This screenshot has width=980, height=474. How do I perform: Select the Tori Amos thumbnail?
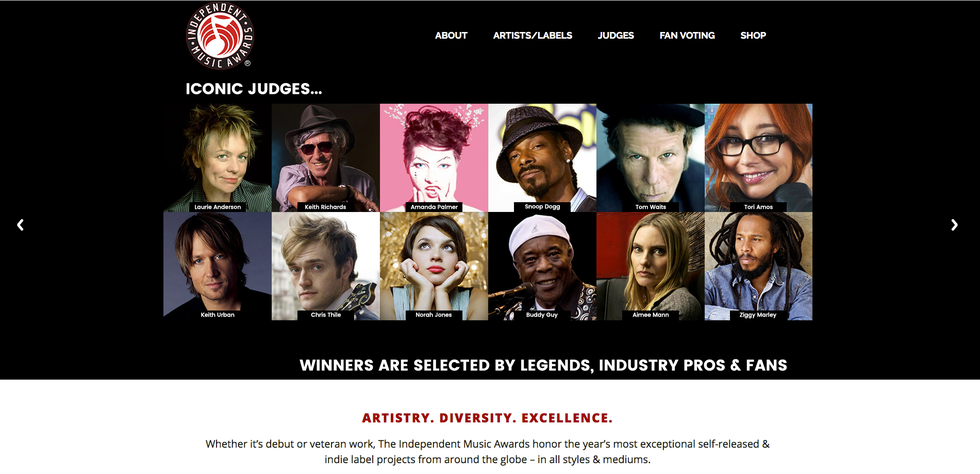tap(759, 158)
